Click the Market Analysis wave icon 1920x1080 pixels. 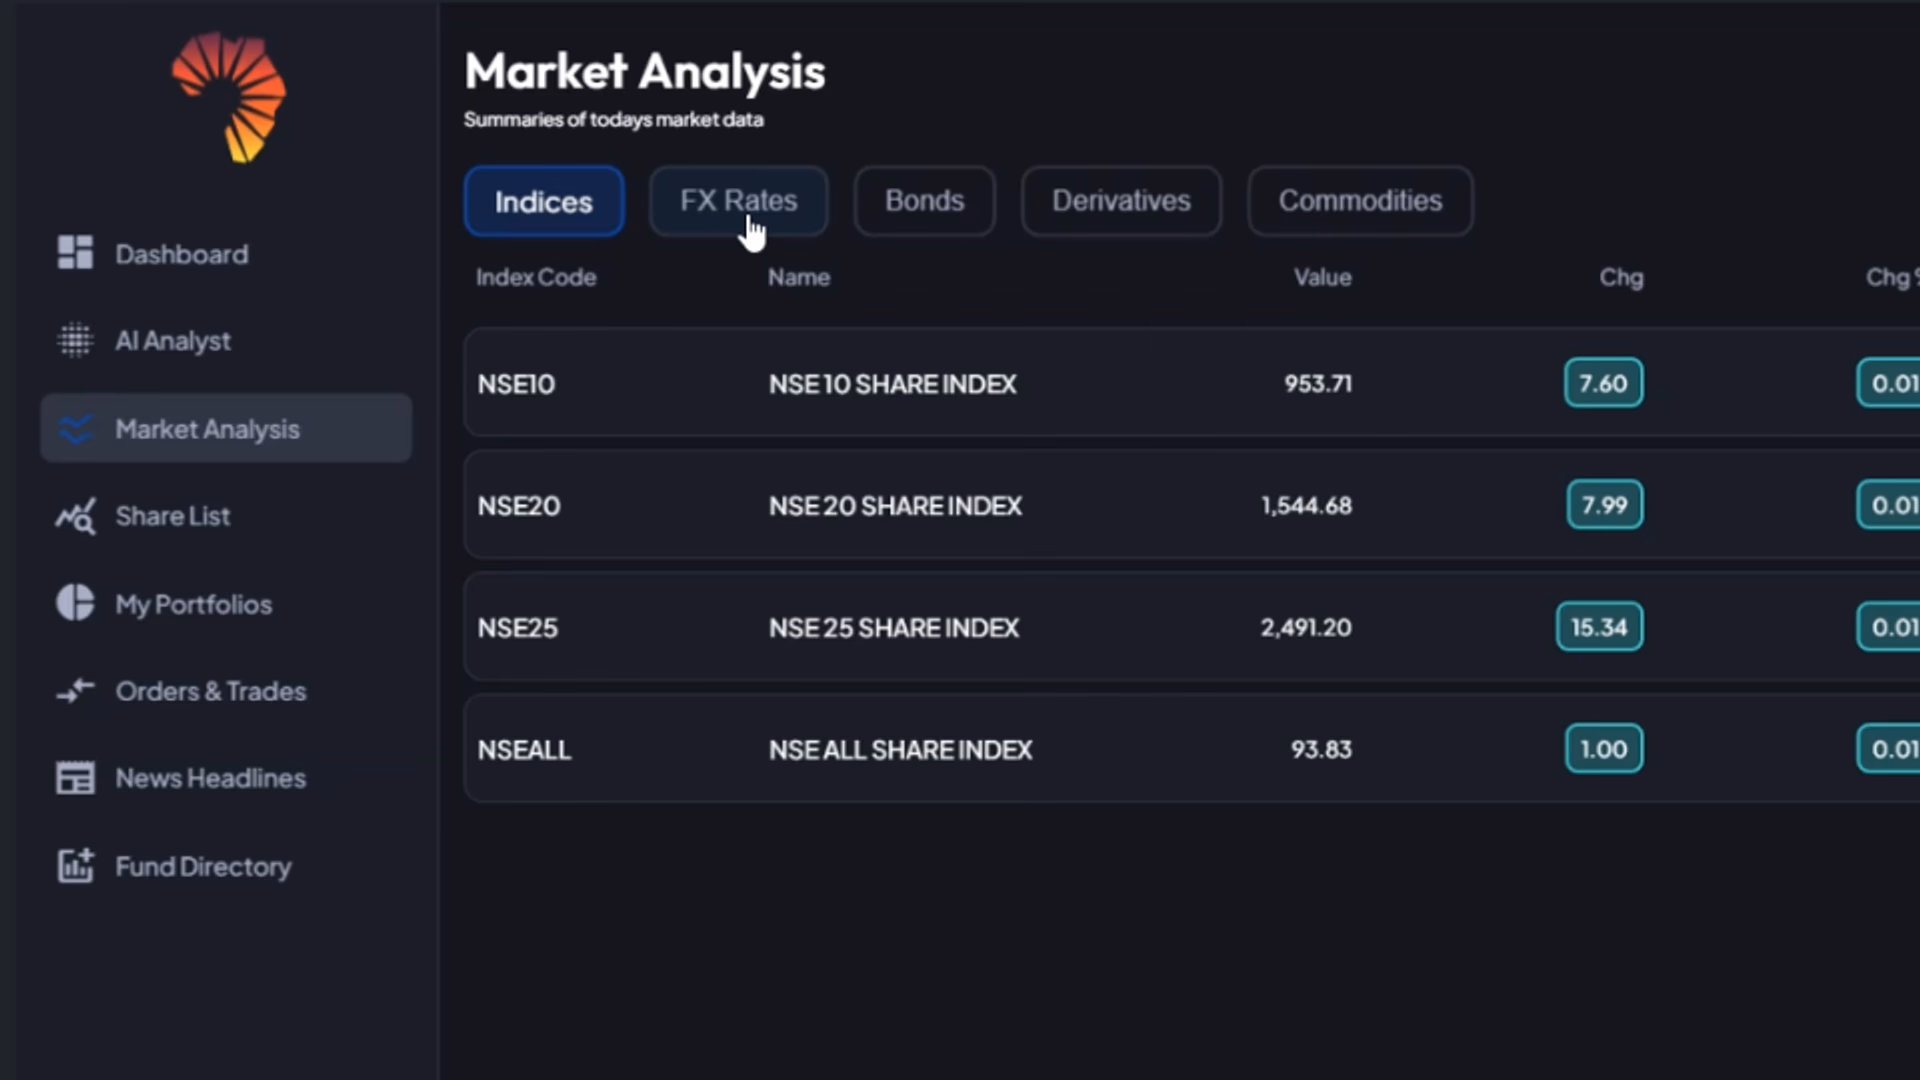click(75, 429)
